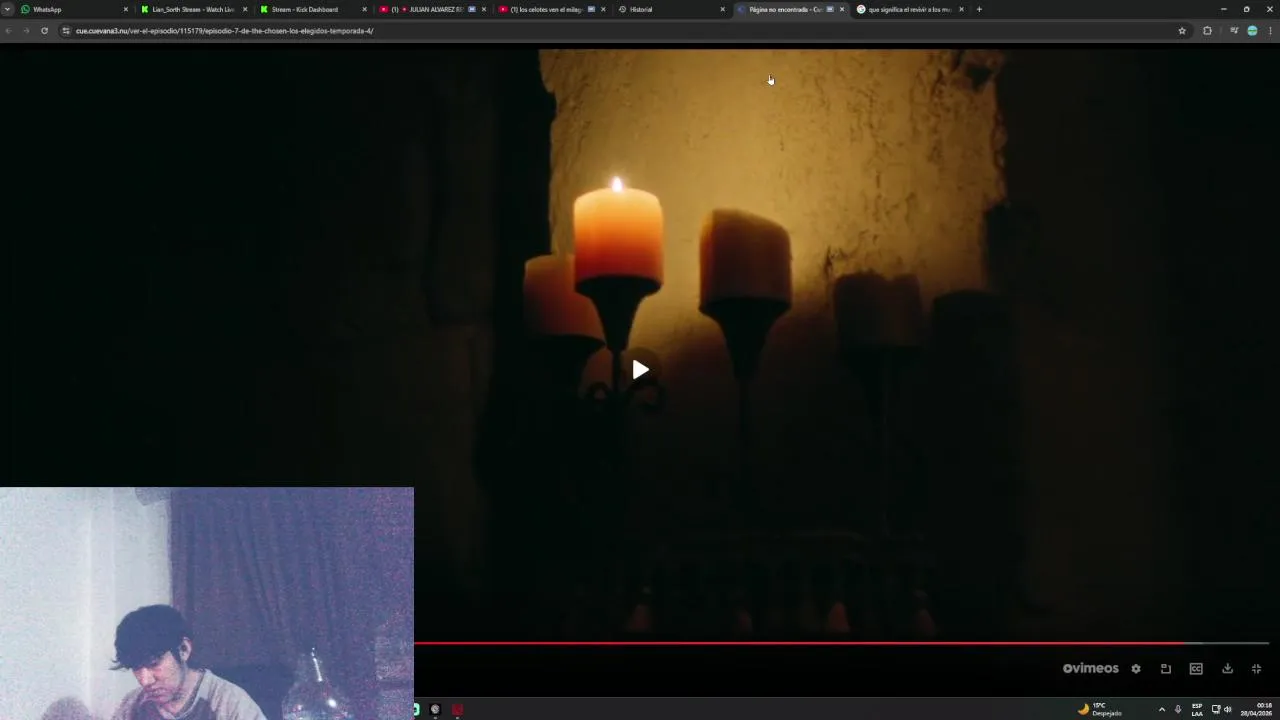The height and width of the screenshot is (720, 1280).
Task: View site information icon in address bar
Action: pos(66,31)
